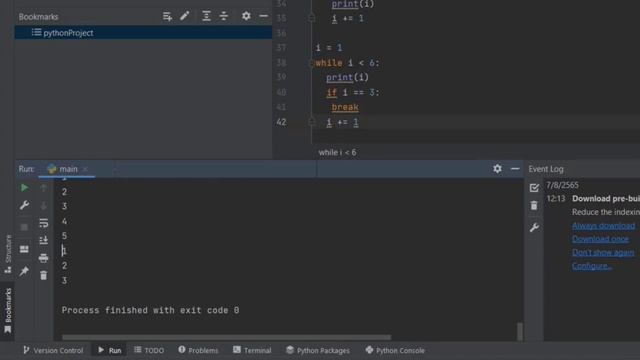
Task: Click line number 42 in gutter
Action: 281,122
